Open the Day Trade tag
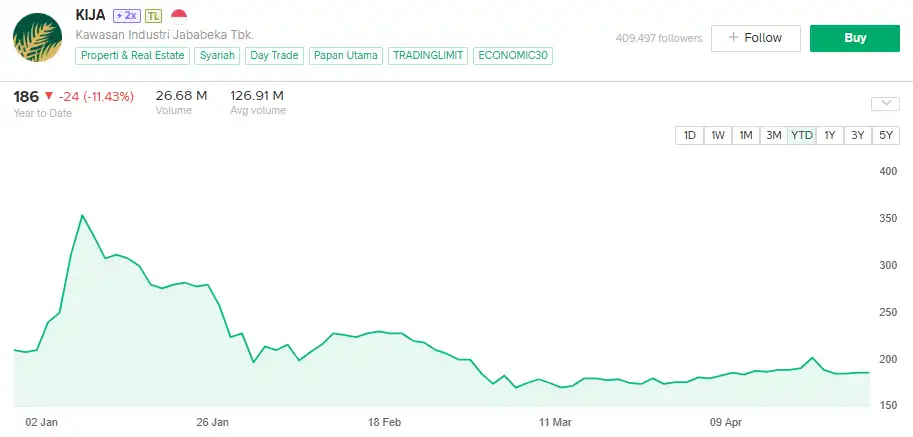This screenshot has width=913, height=437. tap(274, 56)
